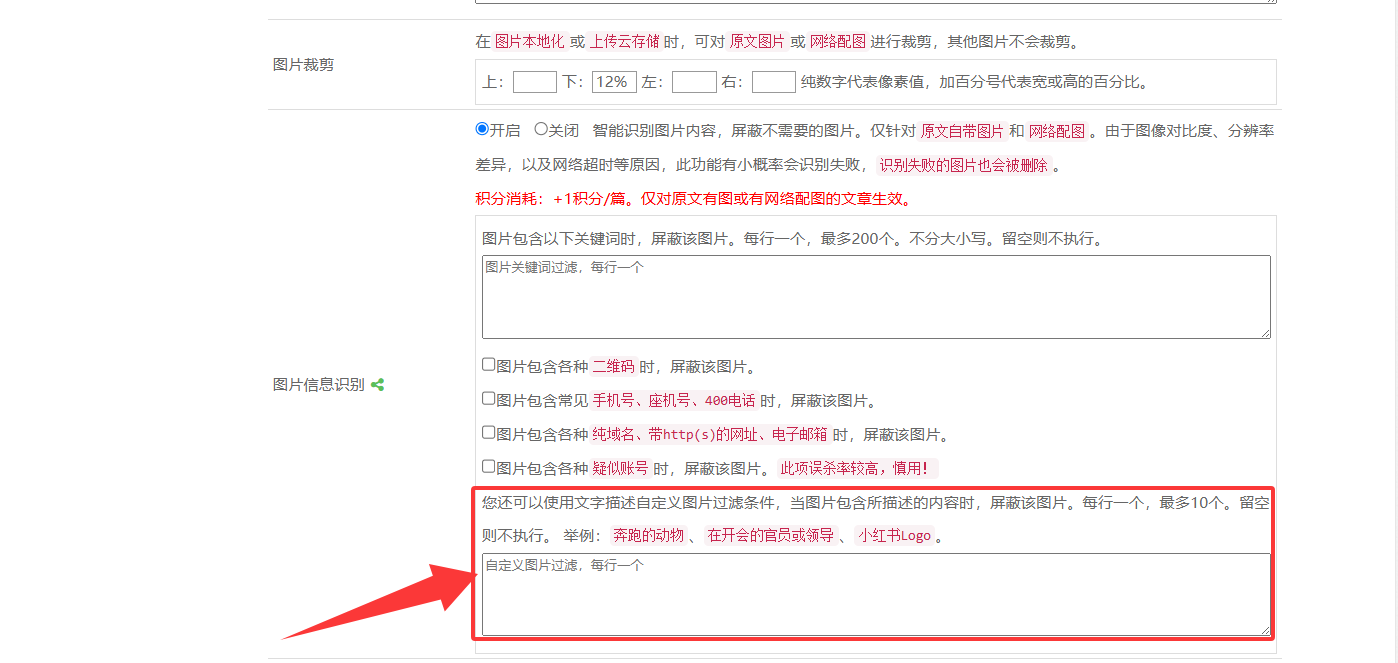This screenshot has width=1398, height=663.
Task: Click the 小红书Logo example tag
Action: tap(894, 536)
